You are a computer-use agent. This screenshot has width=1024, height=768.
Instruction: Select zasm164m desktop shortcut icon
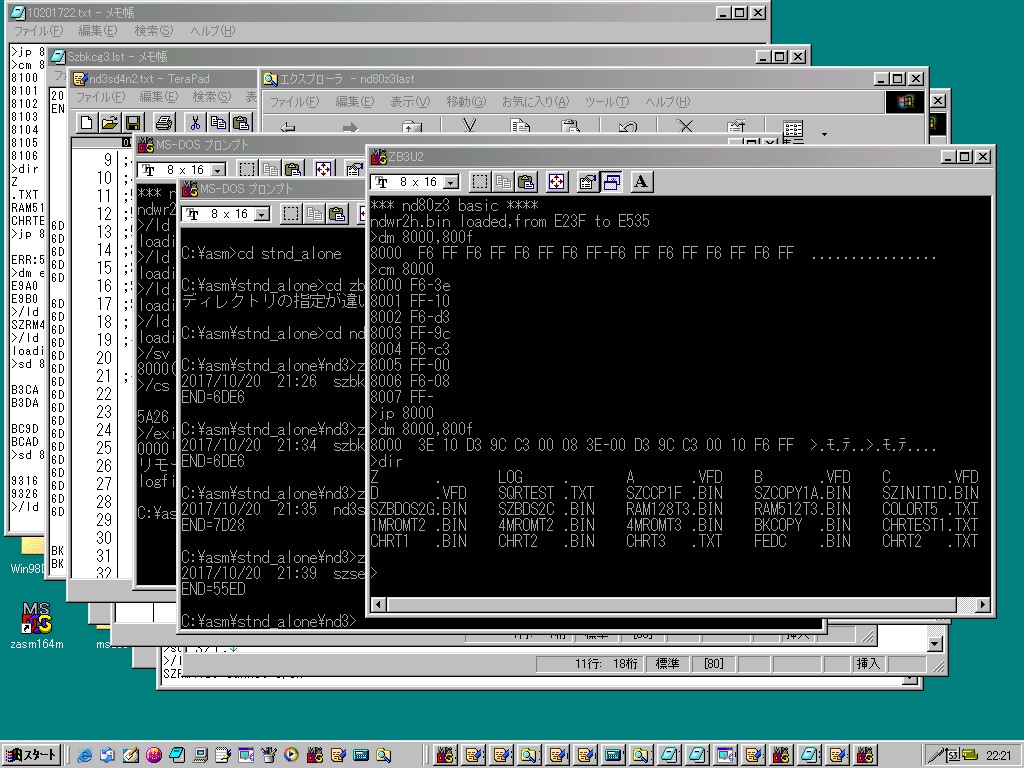click(x=37, y=626)
